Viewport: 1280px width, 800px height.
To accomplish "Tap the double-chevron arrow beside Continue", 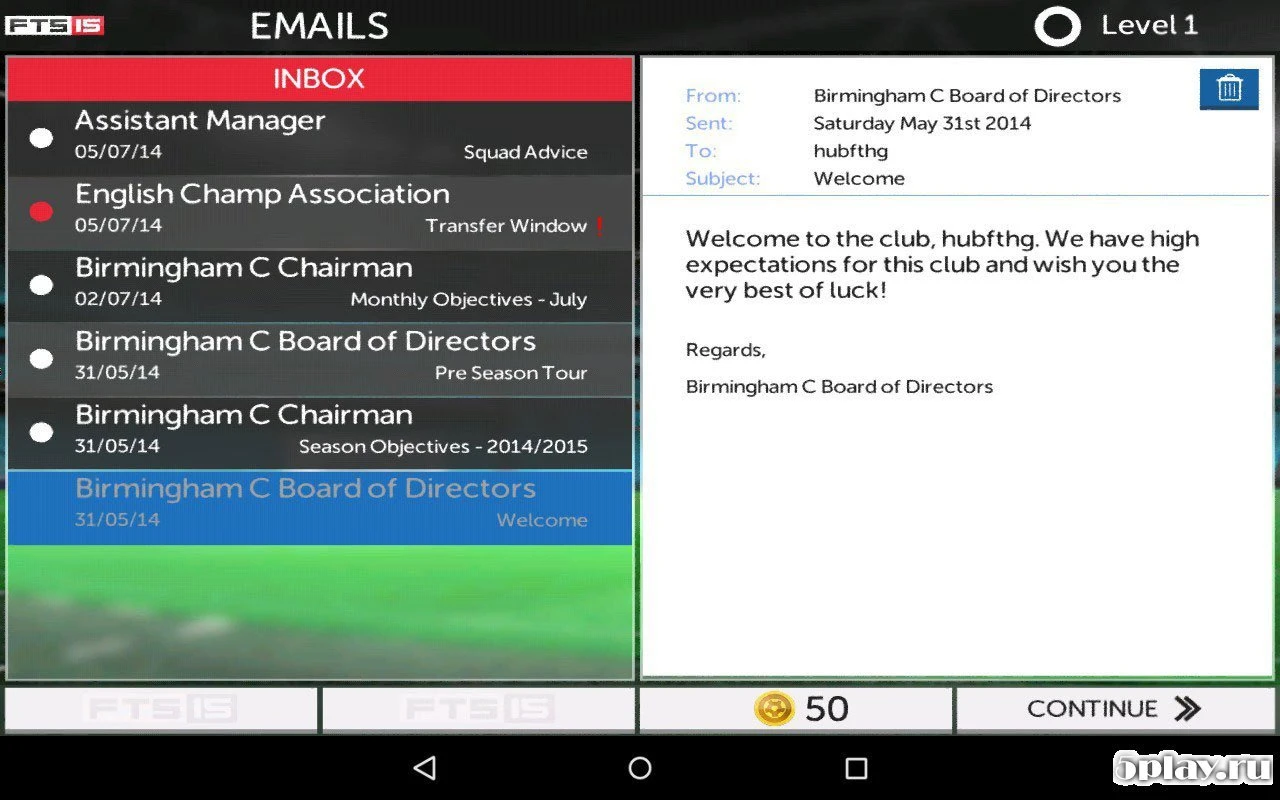I will [1187, 709].
